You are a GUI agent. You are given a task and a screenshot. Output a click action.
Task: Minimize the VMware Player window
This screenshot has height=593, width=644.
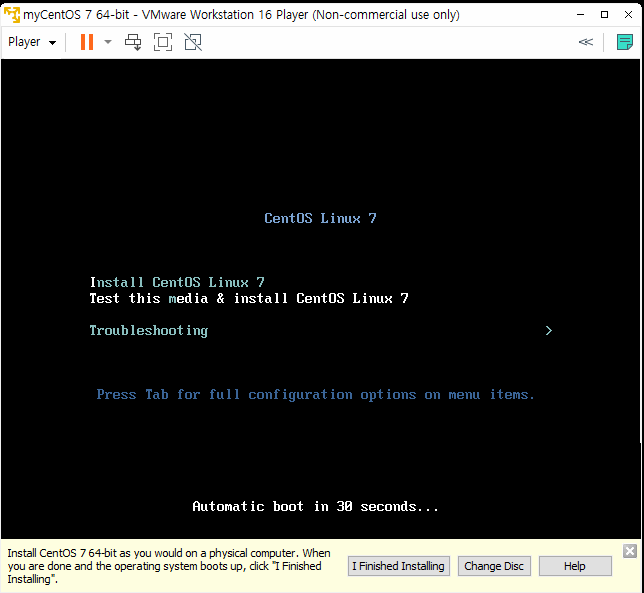click(x=580, y=14)
